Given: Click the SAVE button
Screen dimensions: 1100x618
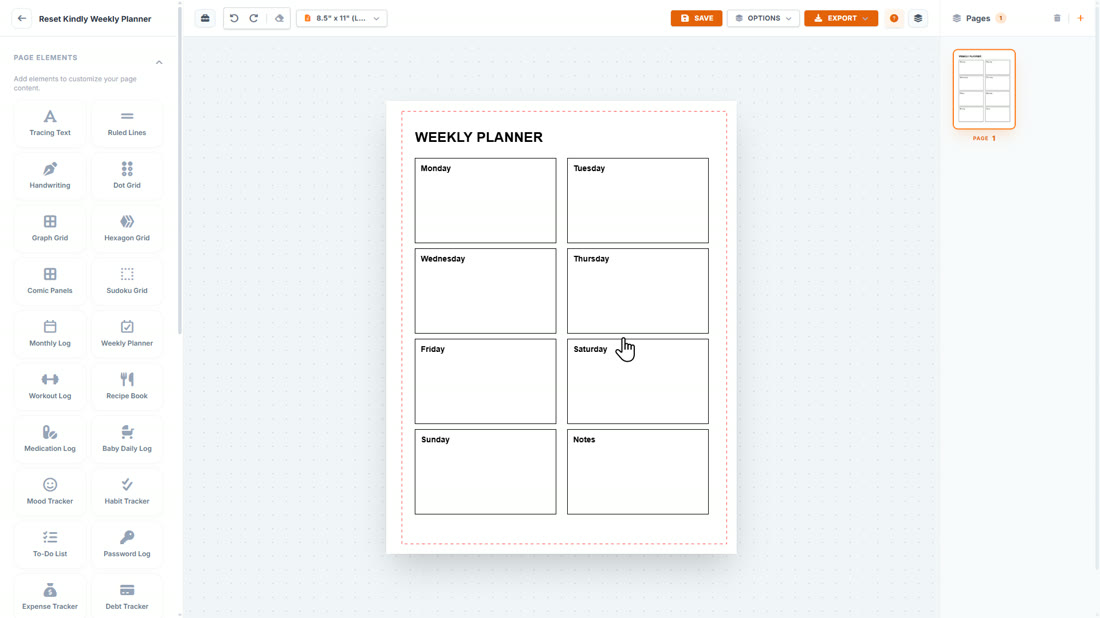Looking at the screenshot, I should (x=696, y=18).
